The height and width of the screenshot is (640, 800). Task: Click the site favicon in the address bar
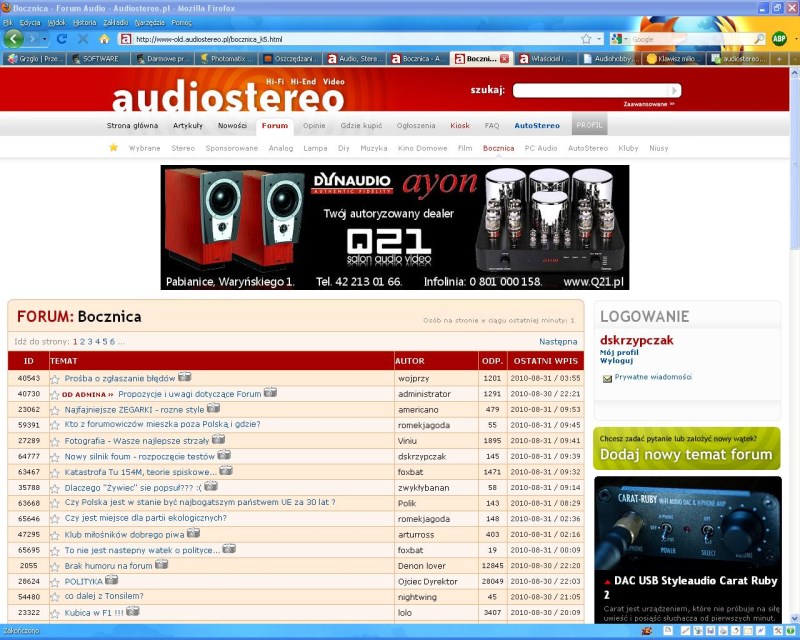click(x=126, y=39)
